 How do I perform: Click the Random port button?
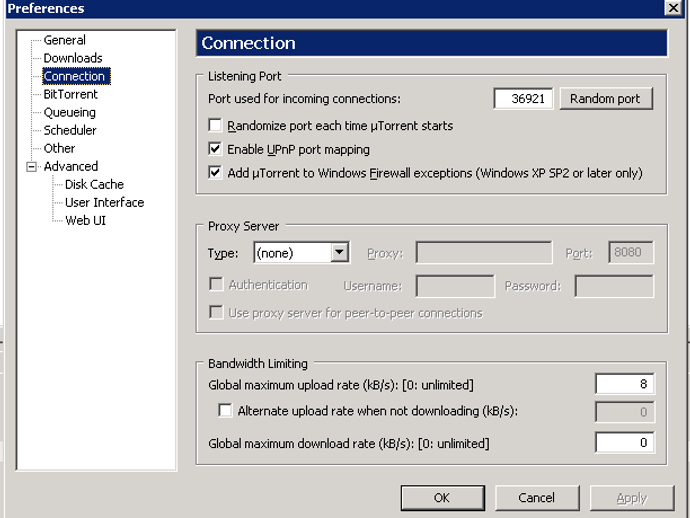(x=606, y=99)
